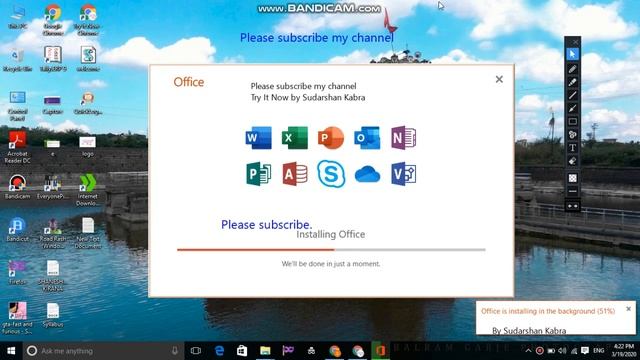Select the text tool marked T

(x=573, y=147)
